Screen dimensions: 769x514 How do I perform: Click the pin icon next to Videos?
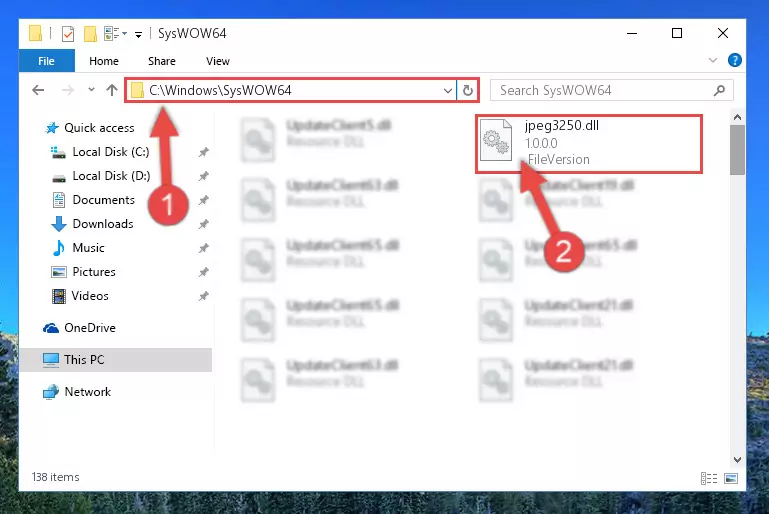(204, 296)
